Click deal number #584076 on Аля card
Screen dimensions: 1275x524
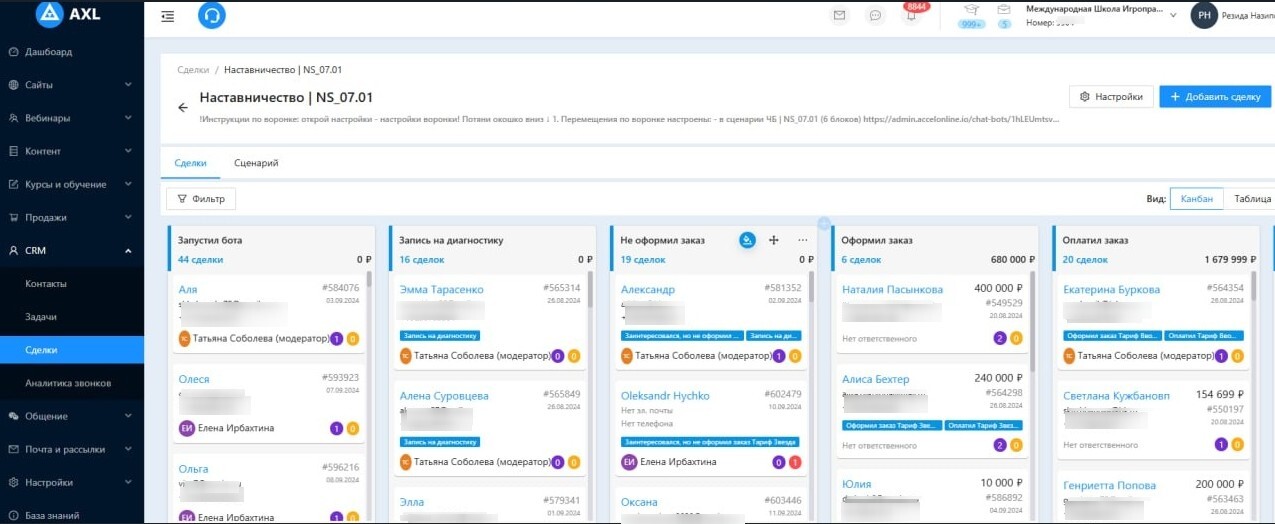(341, 288)
